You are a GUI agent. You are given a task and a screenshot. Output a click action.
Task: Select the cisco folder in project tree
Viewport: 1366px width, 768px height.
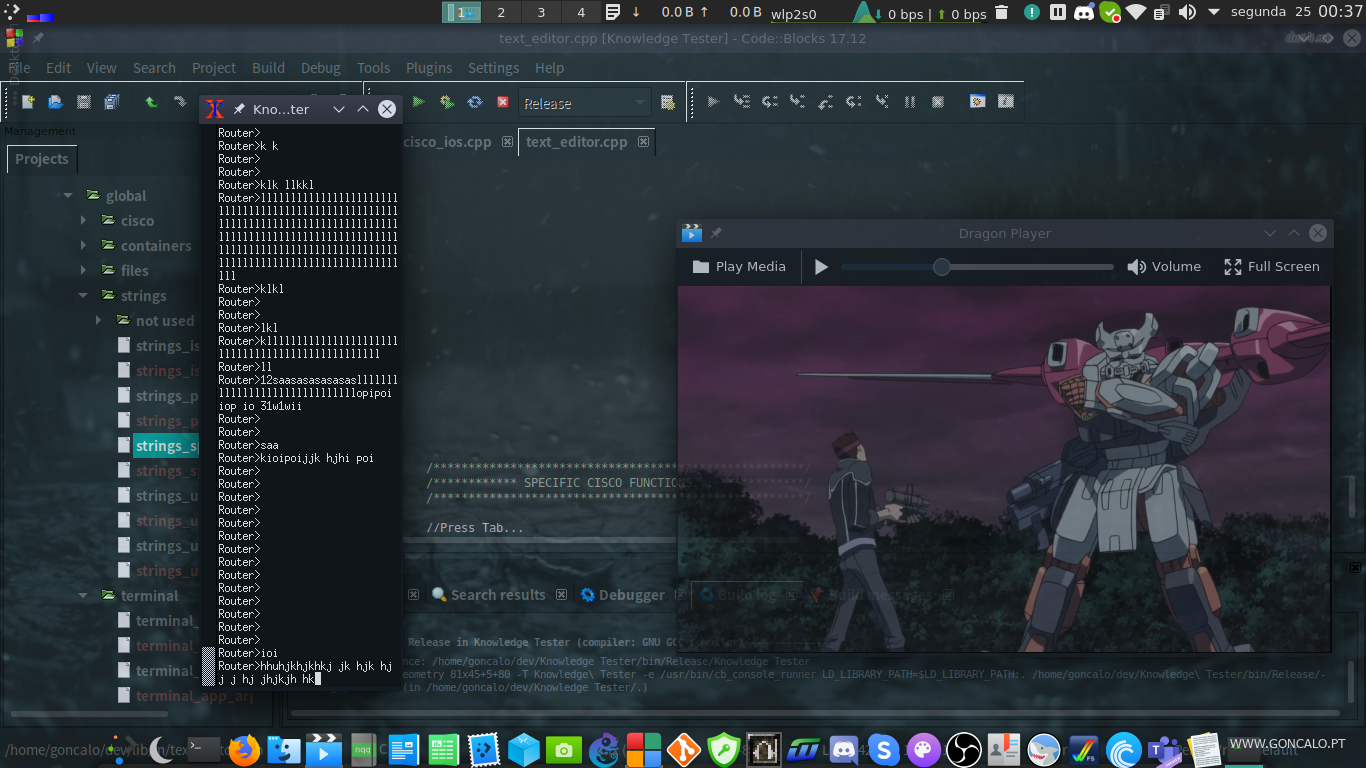click(138, 221)
